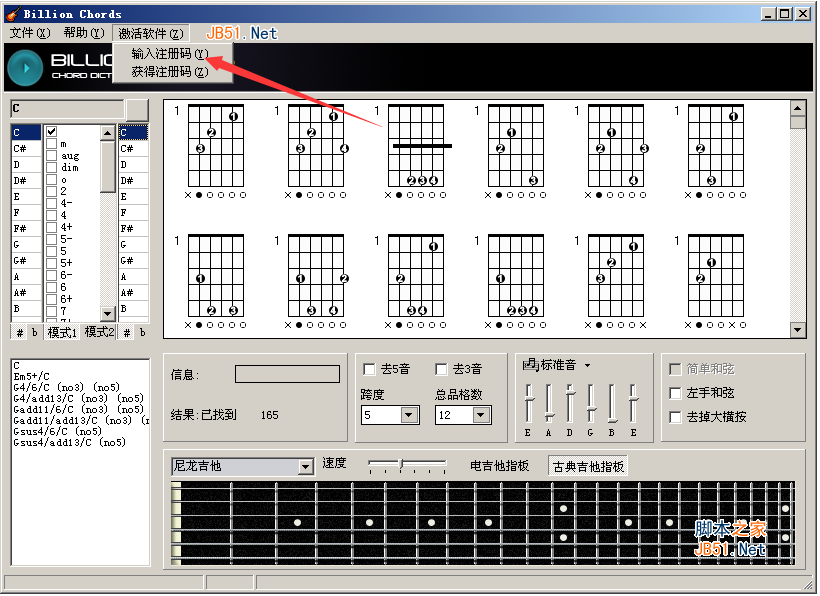Tick the 6- chord type checkbox
This screenshot has height=596, width=820.
coord(51,275)
